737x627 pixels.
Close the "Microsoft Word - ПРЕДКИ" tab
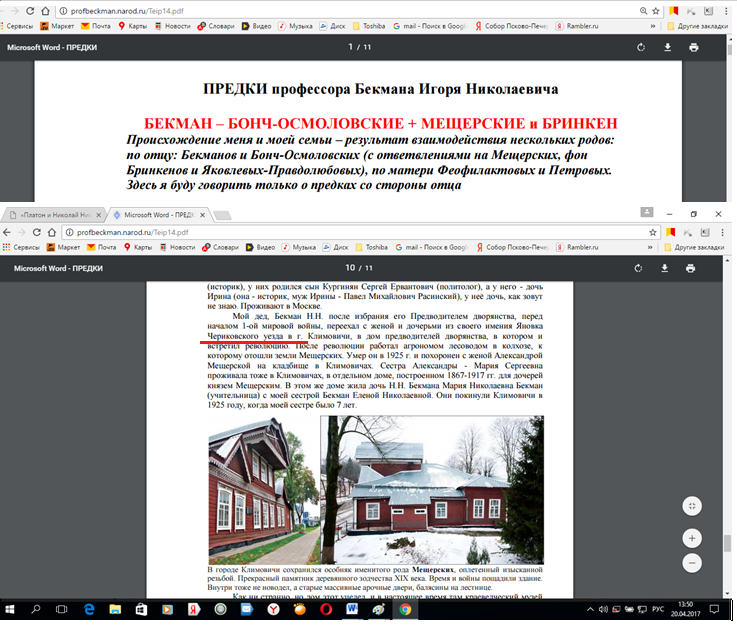click(x=202, y=215)
